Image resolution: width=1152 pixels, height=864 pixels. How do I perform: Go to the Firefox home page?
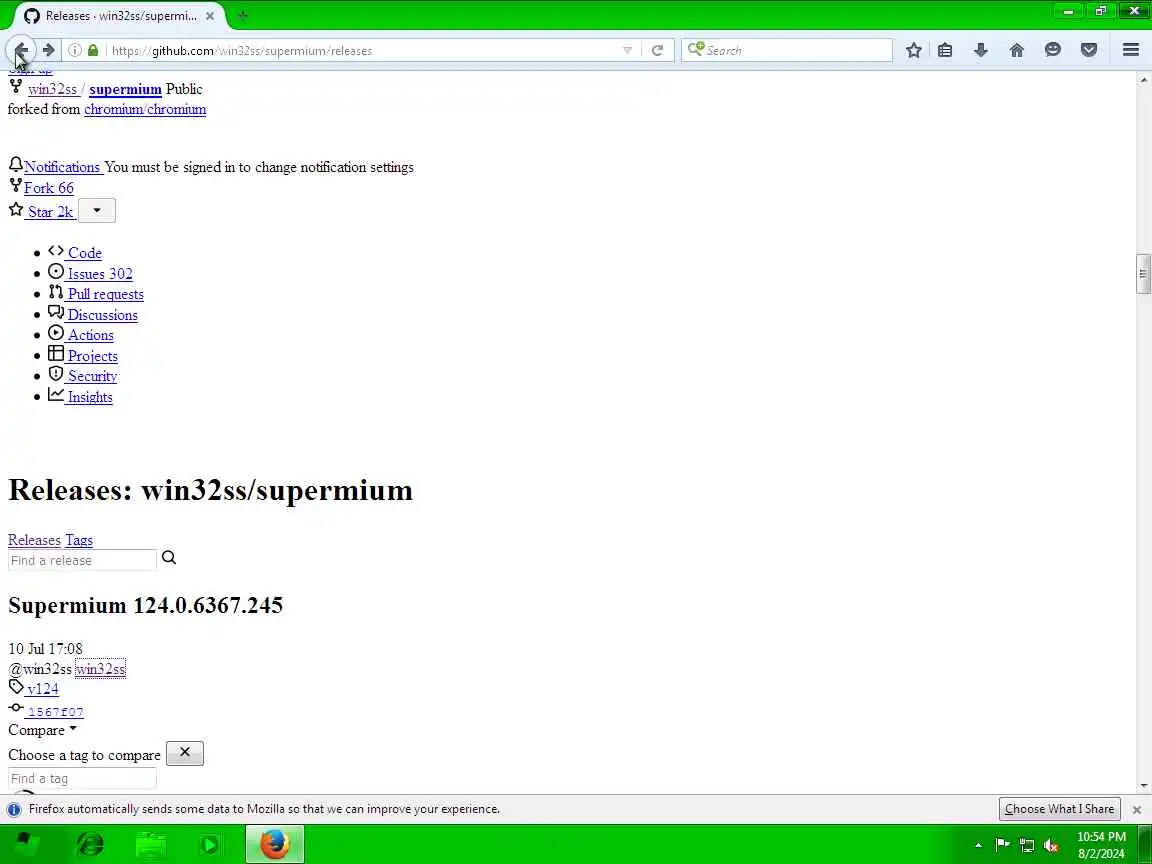coord(1017,50)
